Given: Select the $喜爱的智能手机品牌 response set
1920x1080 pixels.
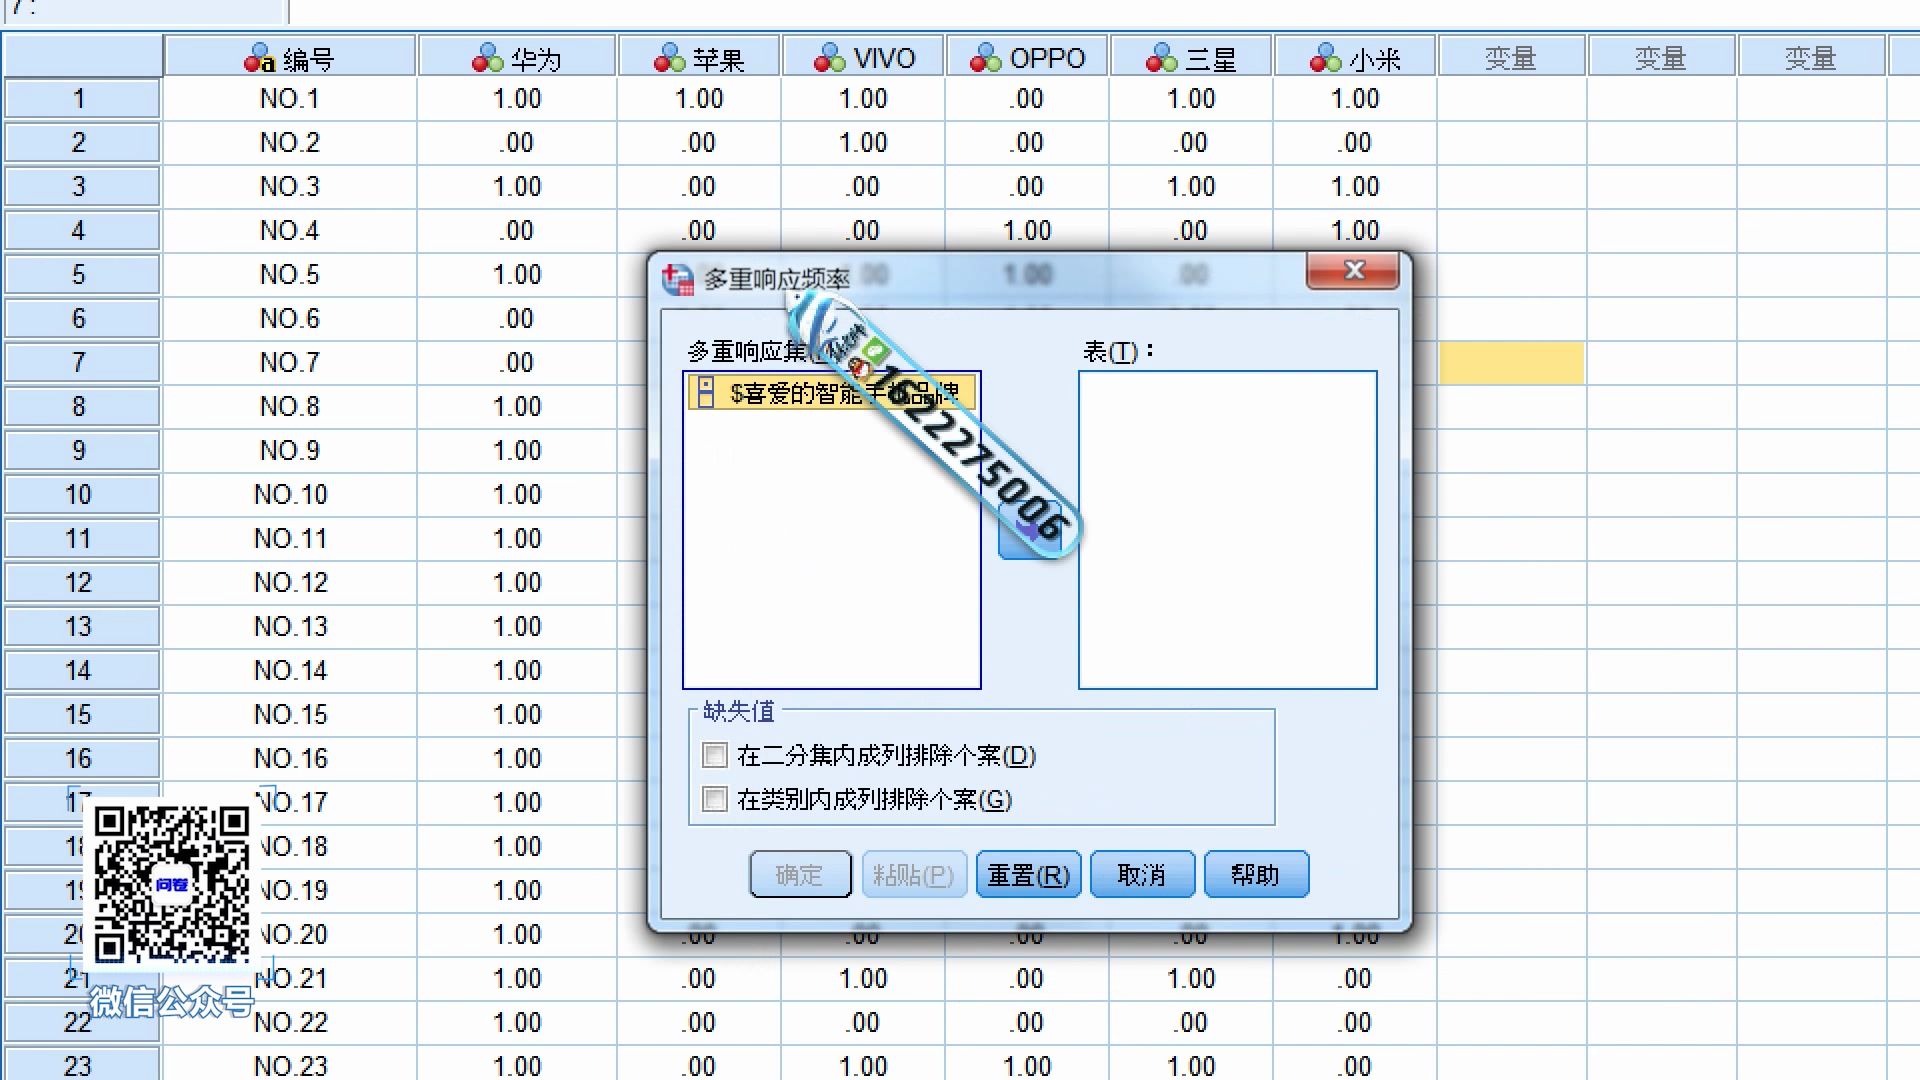Looking at the screenshot, I should point(831,393).
